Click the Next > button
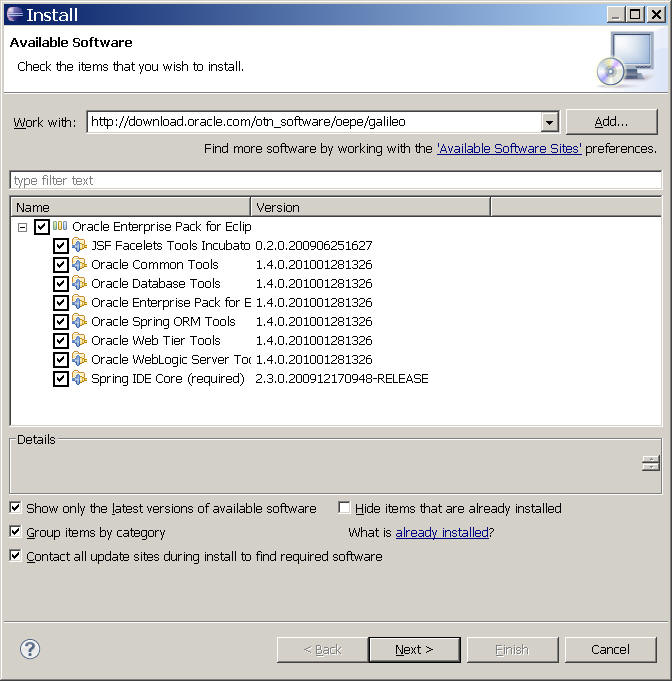The image size is (672, 681). [414, 650]
